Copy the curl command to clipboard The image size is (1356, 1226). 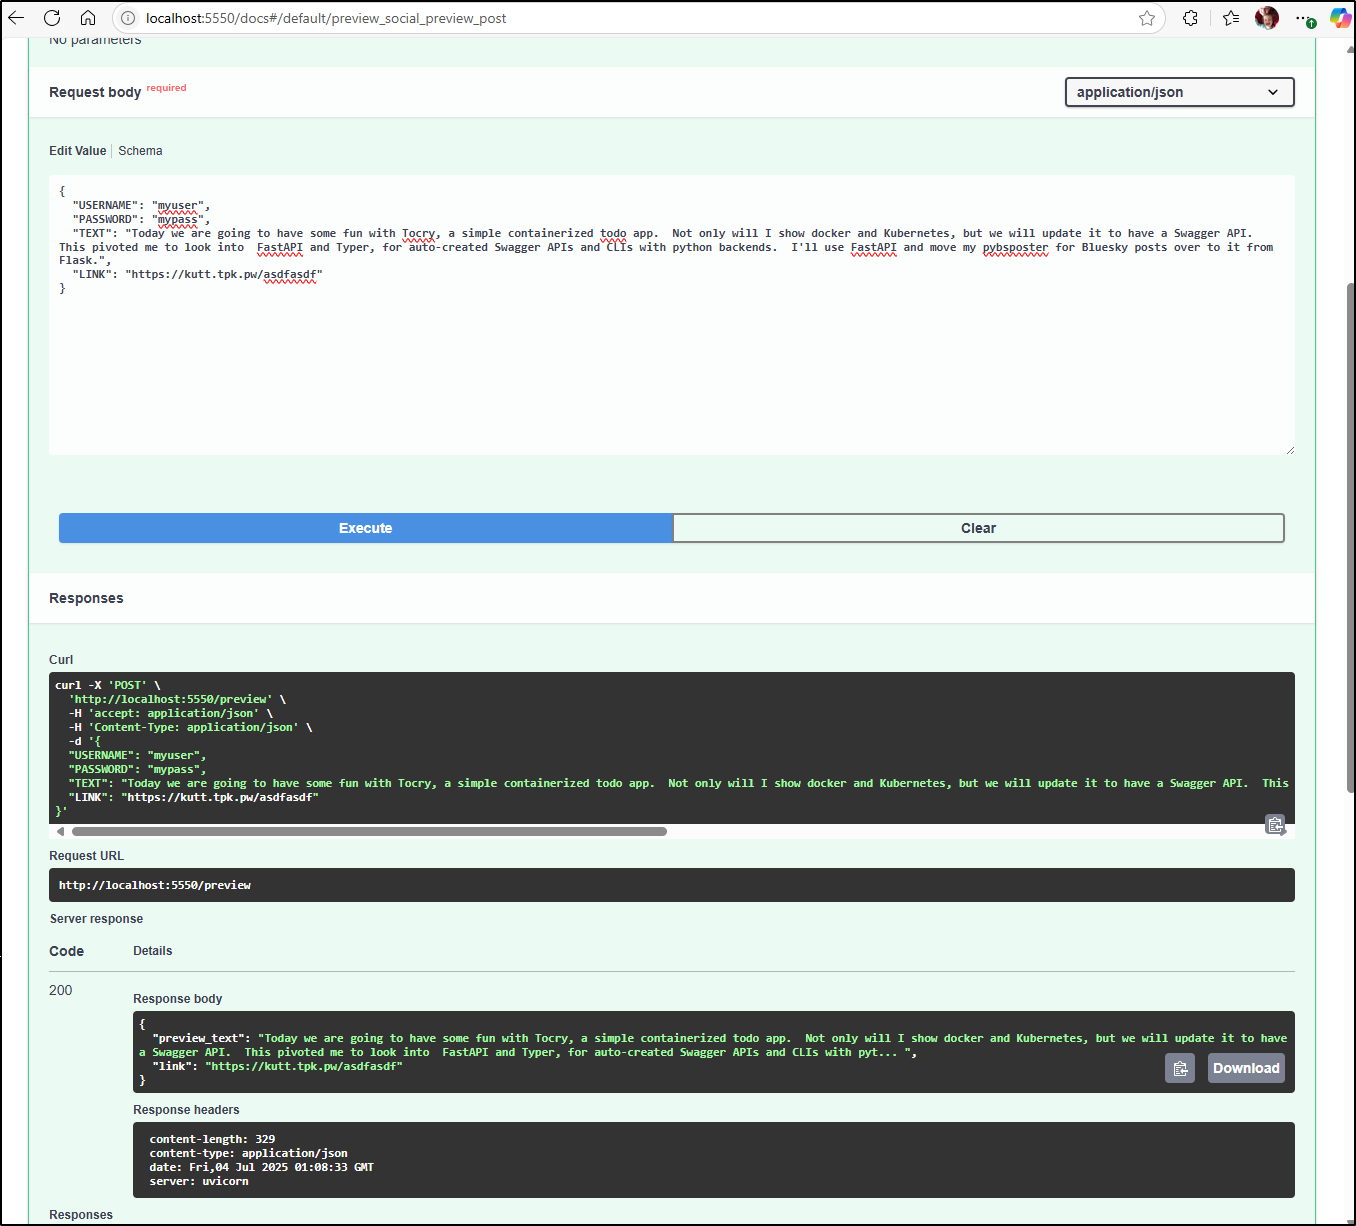click(1275, 825)
